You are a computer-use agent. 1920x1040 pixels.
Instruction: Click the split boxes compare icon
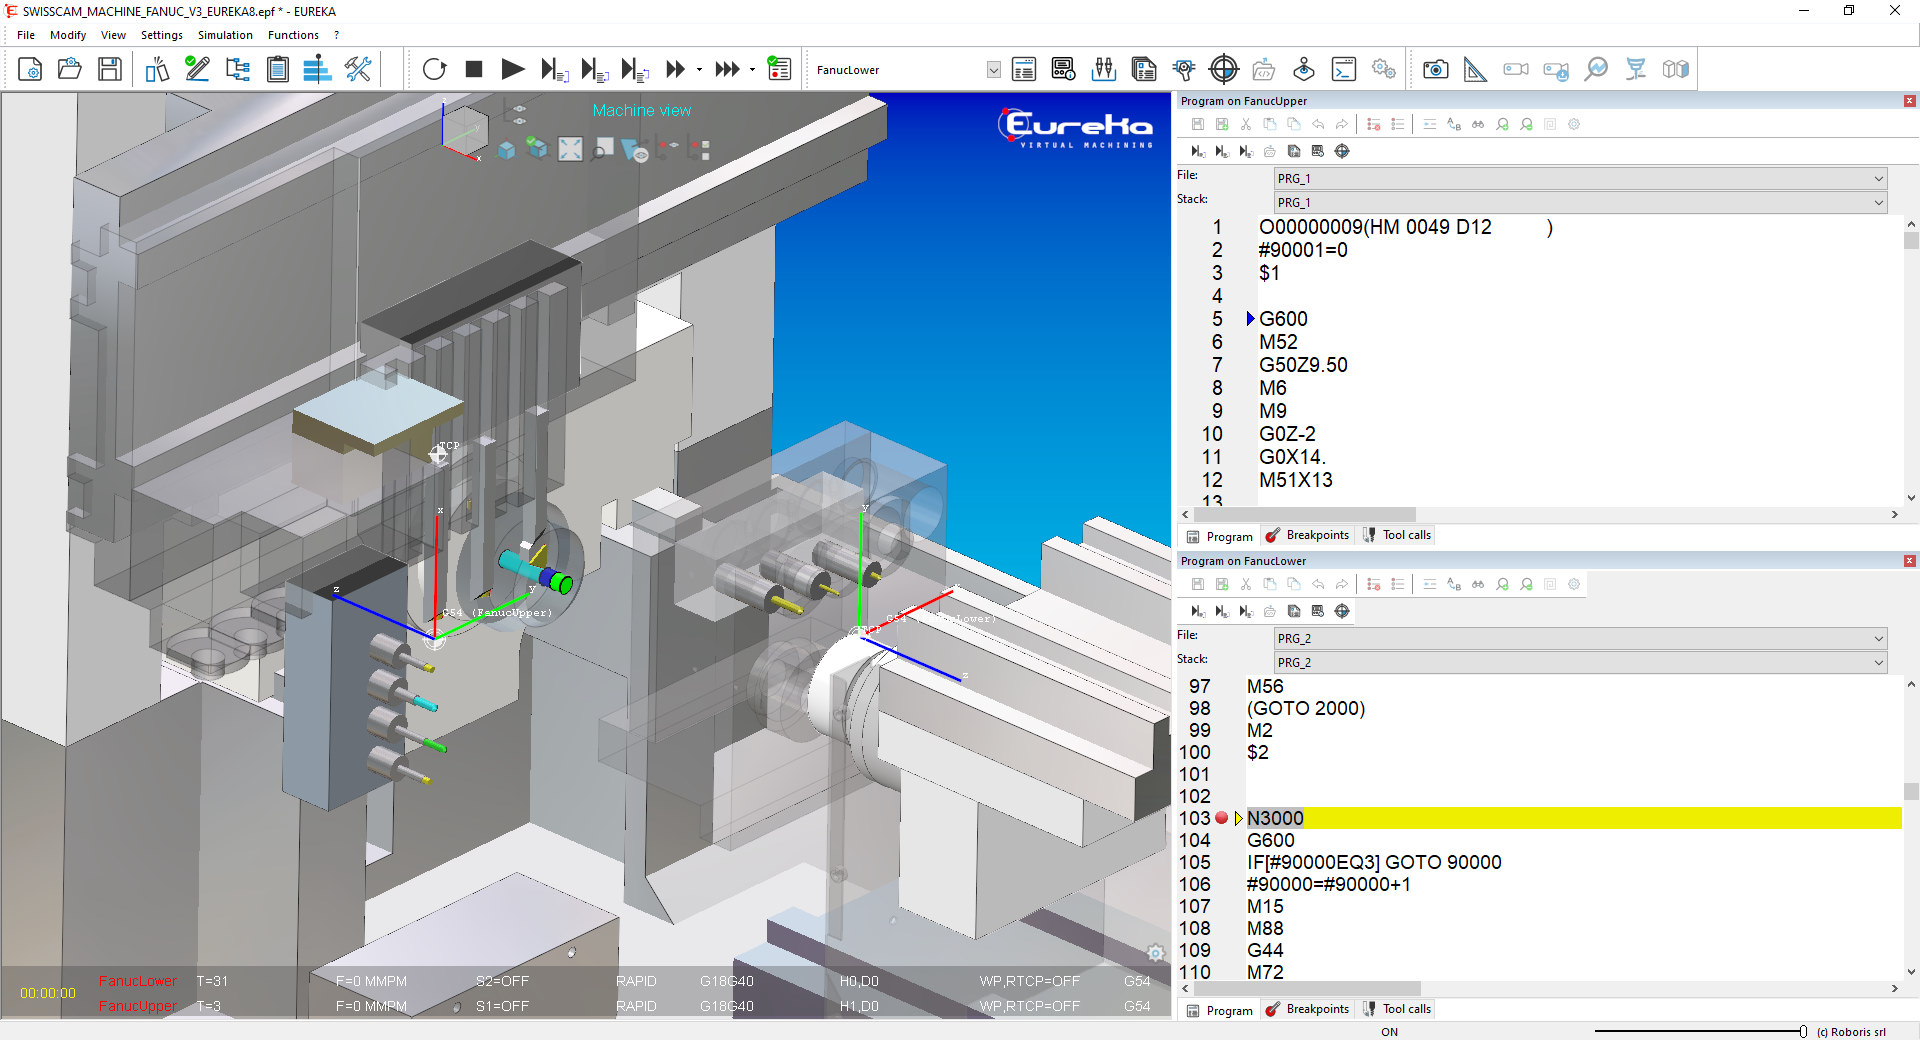click(1676, 69)
